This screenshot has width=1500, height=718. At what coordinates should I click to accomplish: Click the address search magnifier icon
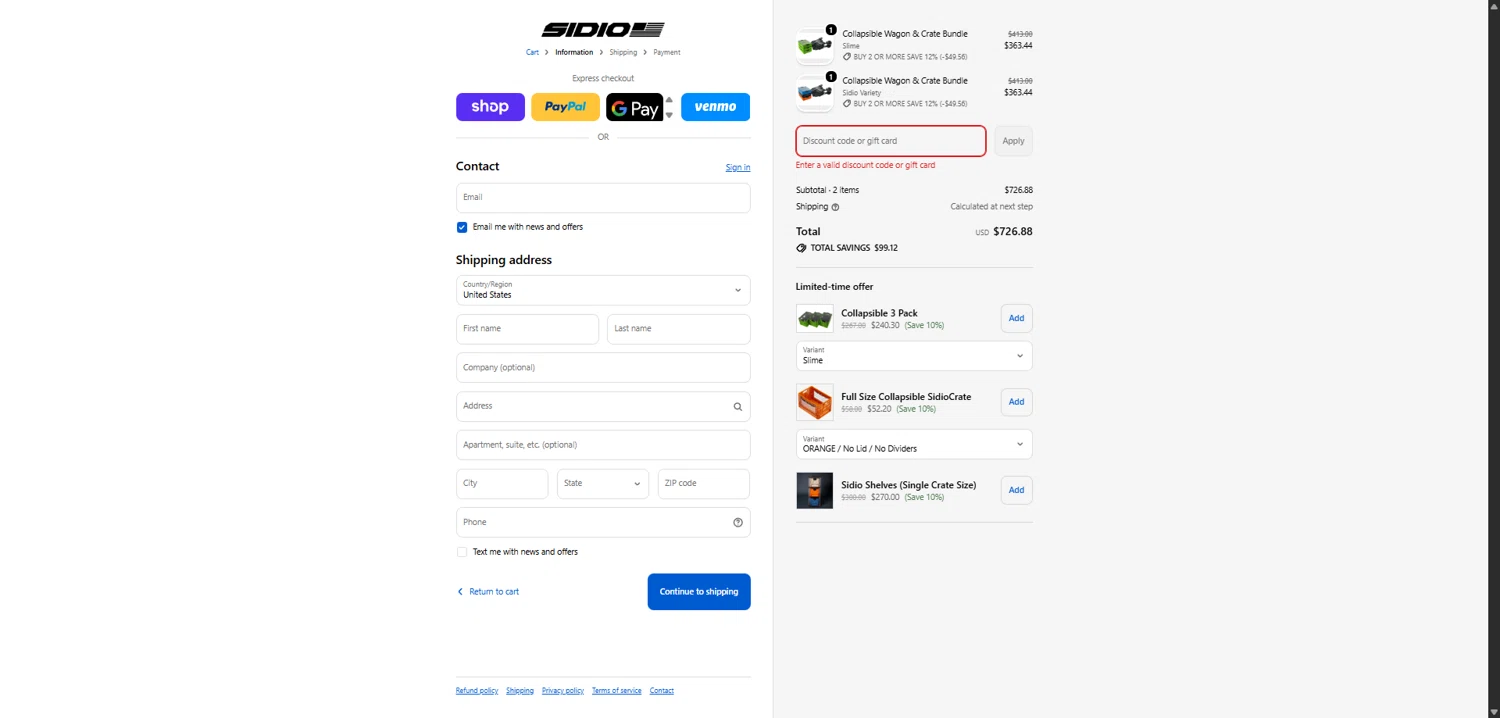738,406
